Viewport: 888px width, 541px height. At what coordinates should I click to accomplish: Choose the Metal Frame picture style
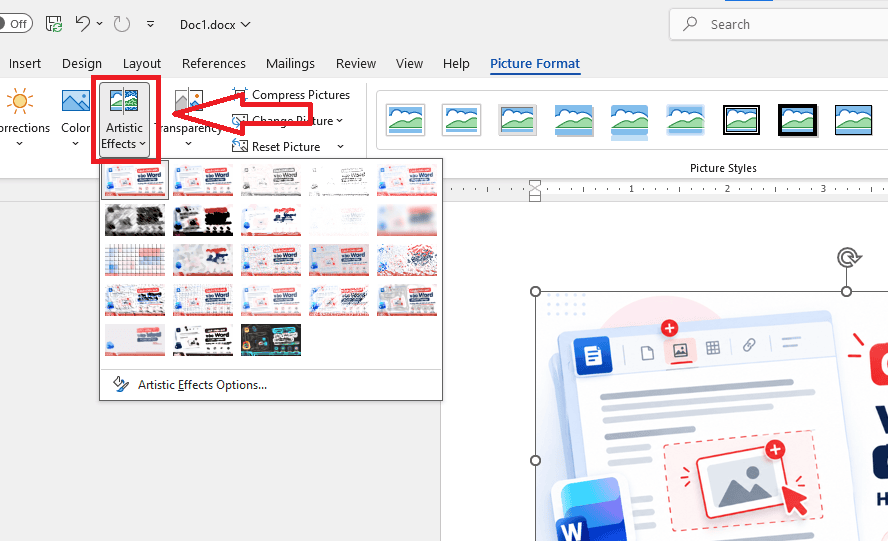(x=517, y=120)
